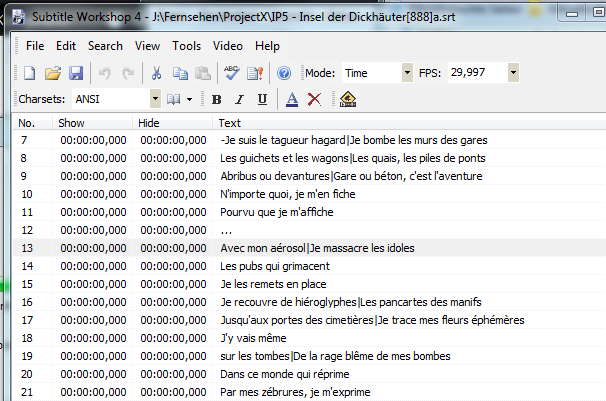Open the help question mark icon
The height and width of the screenshot is (401, 606).
click(283, 73)
